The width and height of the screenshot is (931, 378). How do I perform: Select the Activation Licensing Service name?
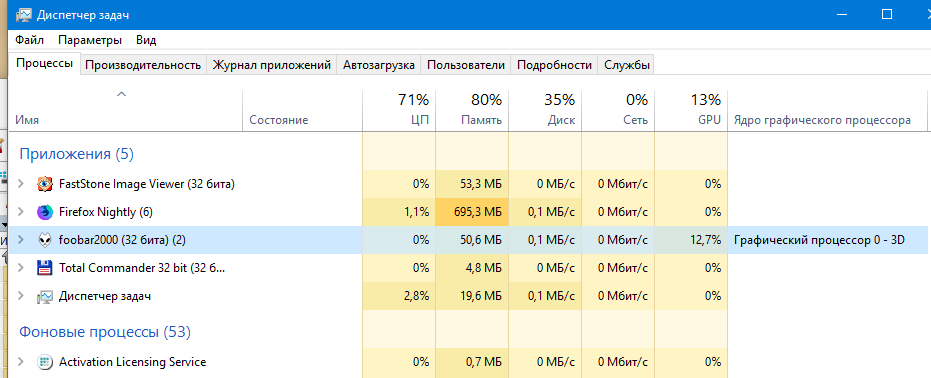click(x=132, y=362)
